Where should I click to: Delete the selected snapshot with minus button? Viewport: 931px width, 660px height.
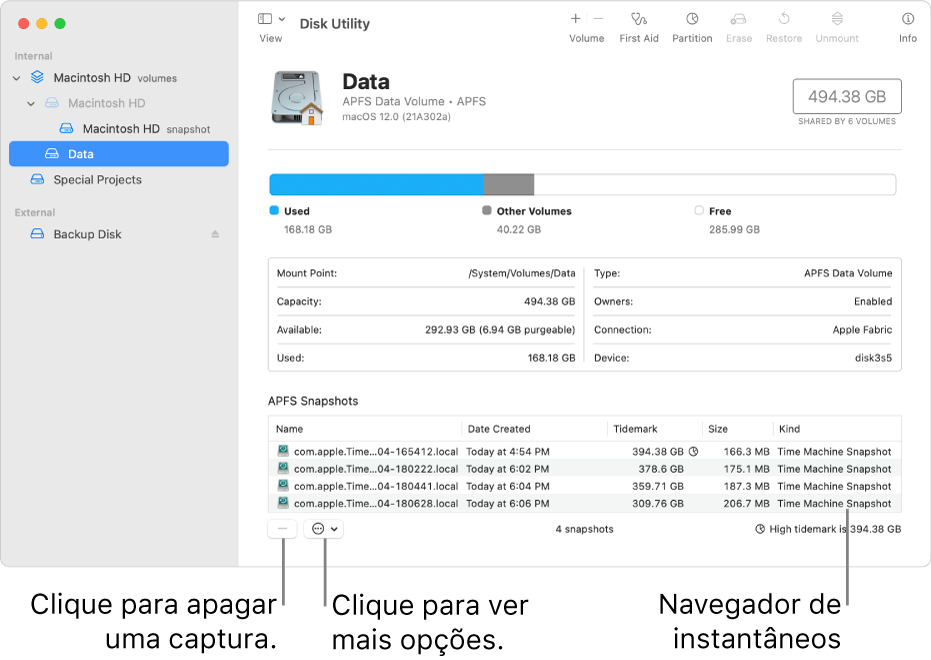click(x=282, y=528)
